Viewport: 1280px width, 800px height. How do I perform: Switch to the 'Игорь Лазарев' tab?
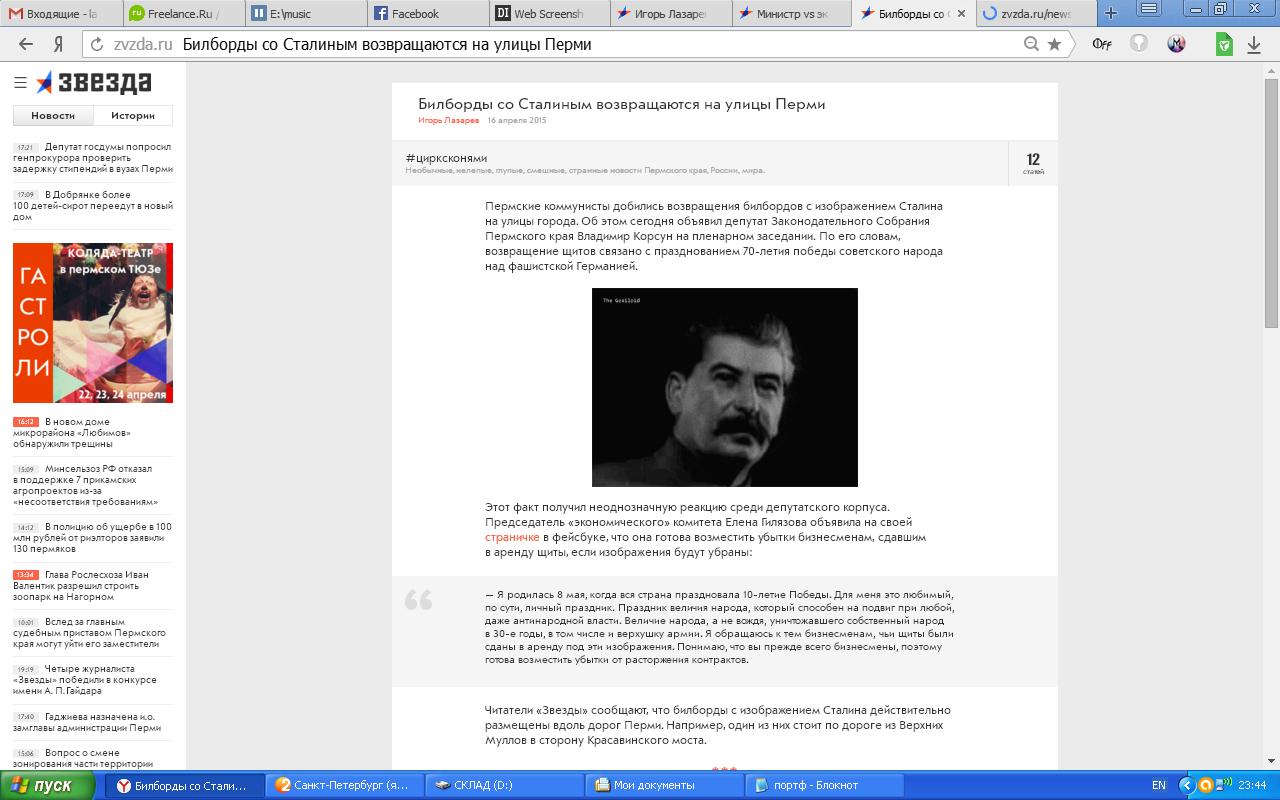coord(672,14)
